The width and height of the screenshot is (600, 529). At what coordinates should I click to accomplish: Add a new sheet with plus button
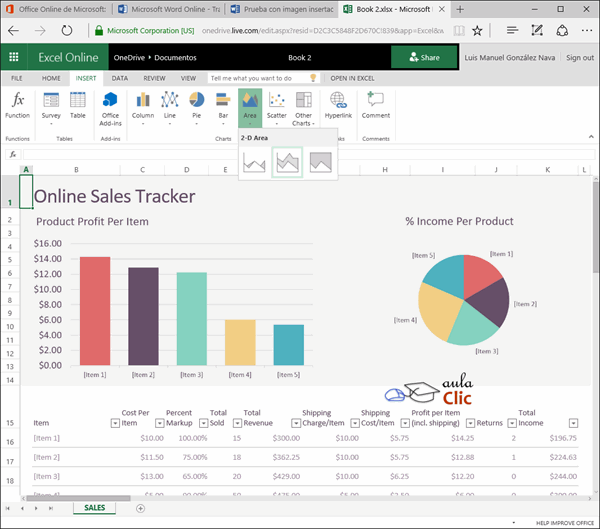pos(140,508)
